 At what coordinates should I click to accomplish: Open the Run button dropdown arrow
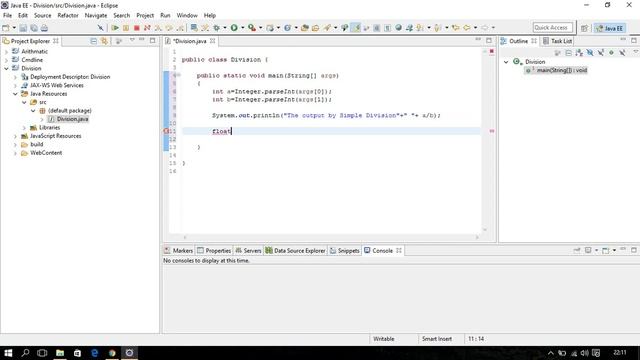click(242, 28)
